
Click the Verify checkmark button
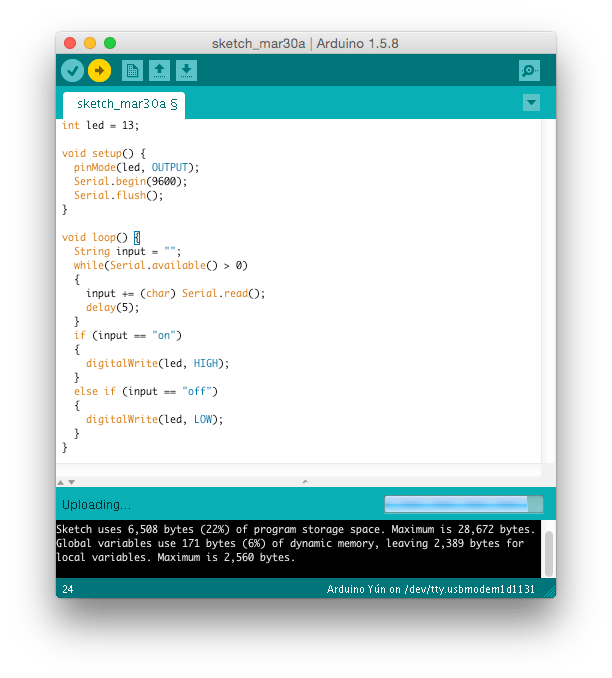pyautogui.click(x=72, y=70)
